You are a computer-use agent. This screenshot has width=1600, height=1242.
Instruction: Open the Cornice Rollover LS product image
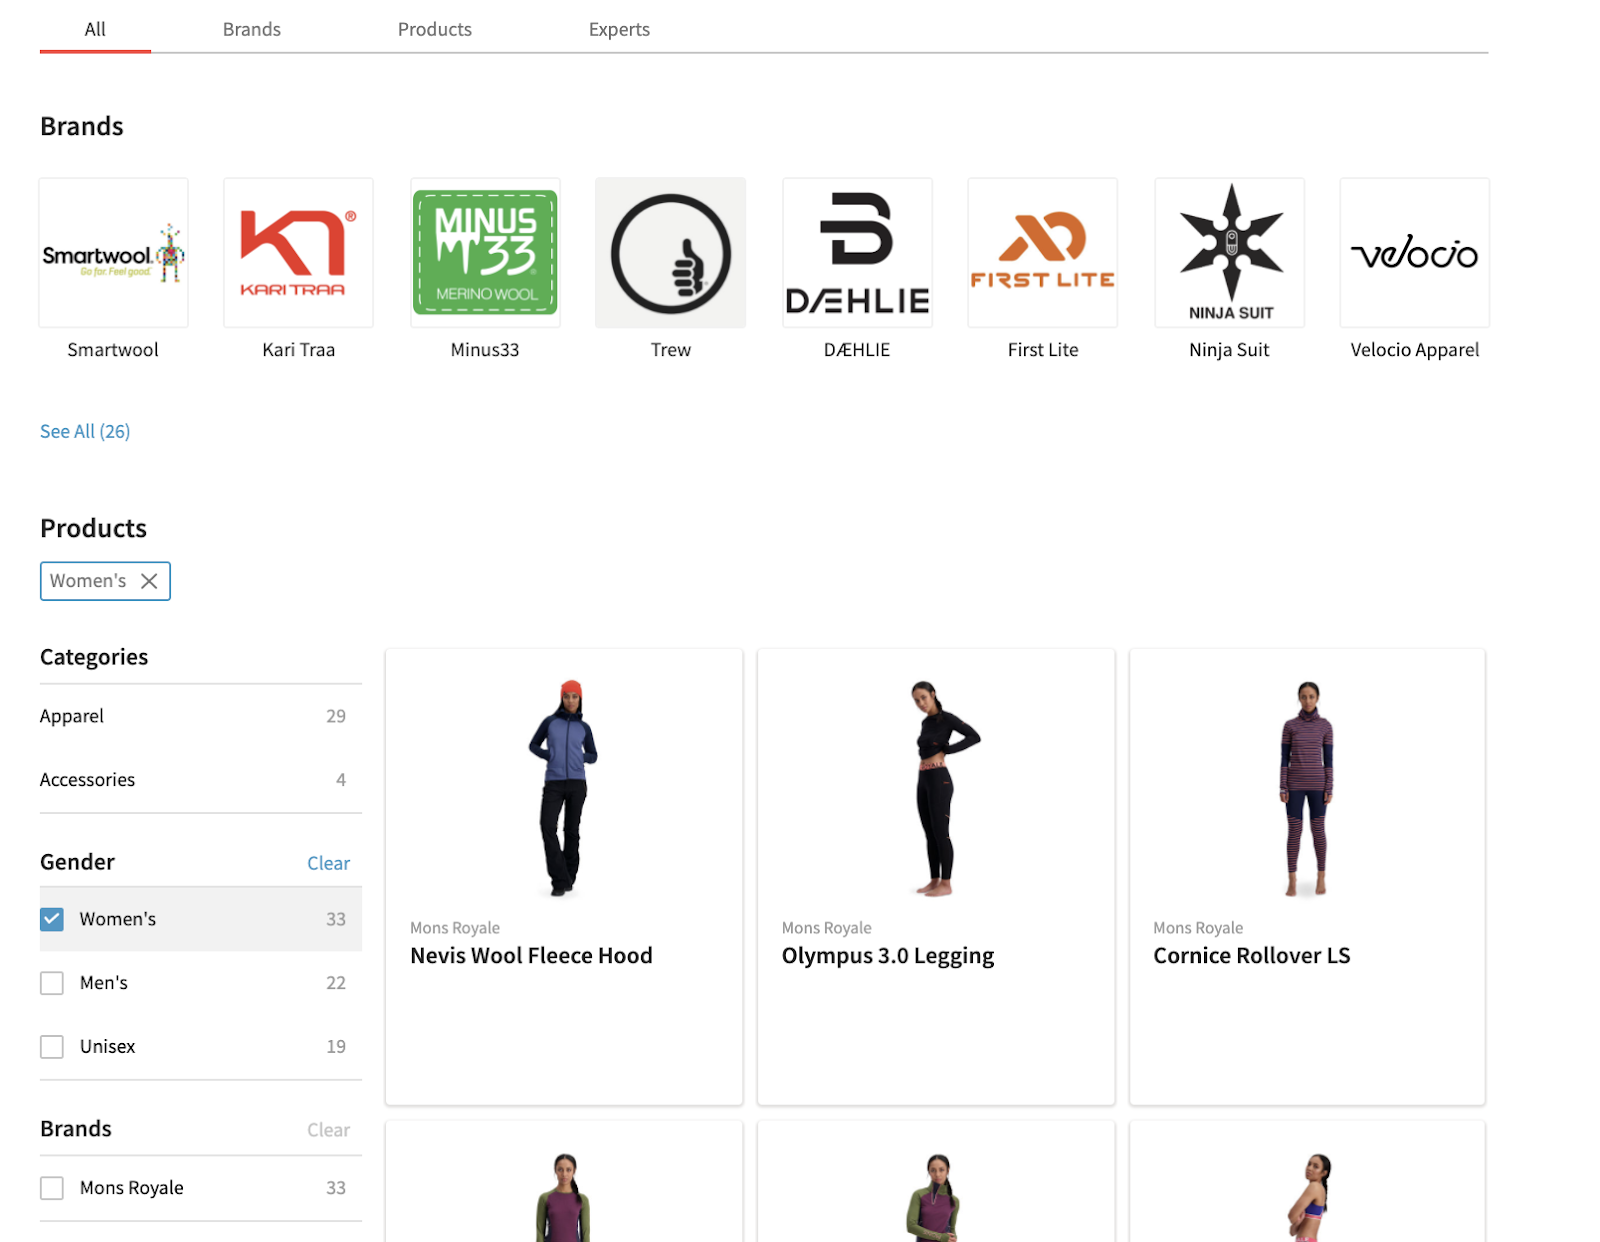click(1307, 788)
